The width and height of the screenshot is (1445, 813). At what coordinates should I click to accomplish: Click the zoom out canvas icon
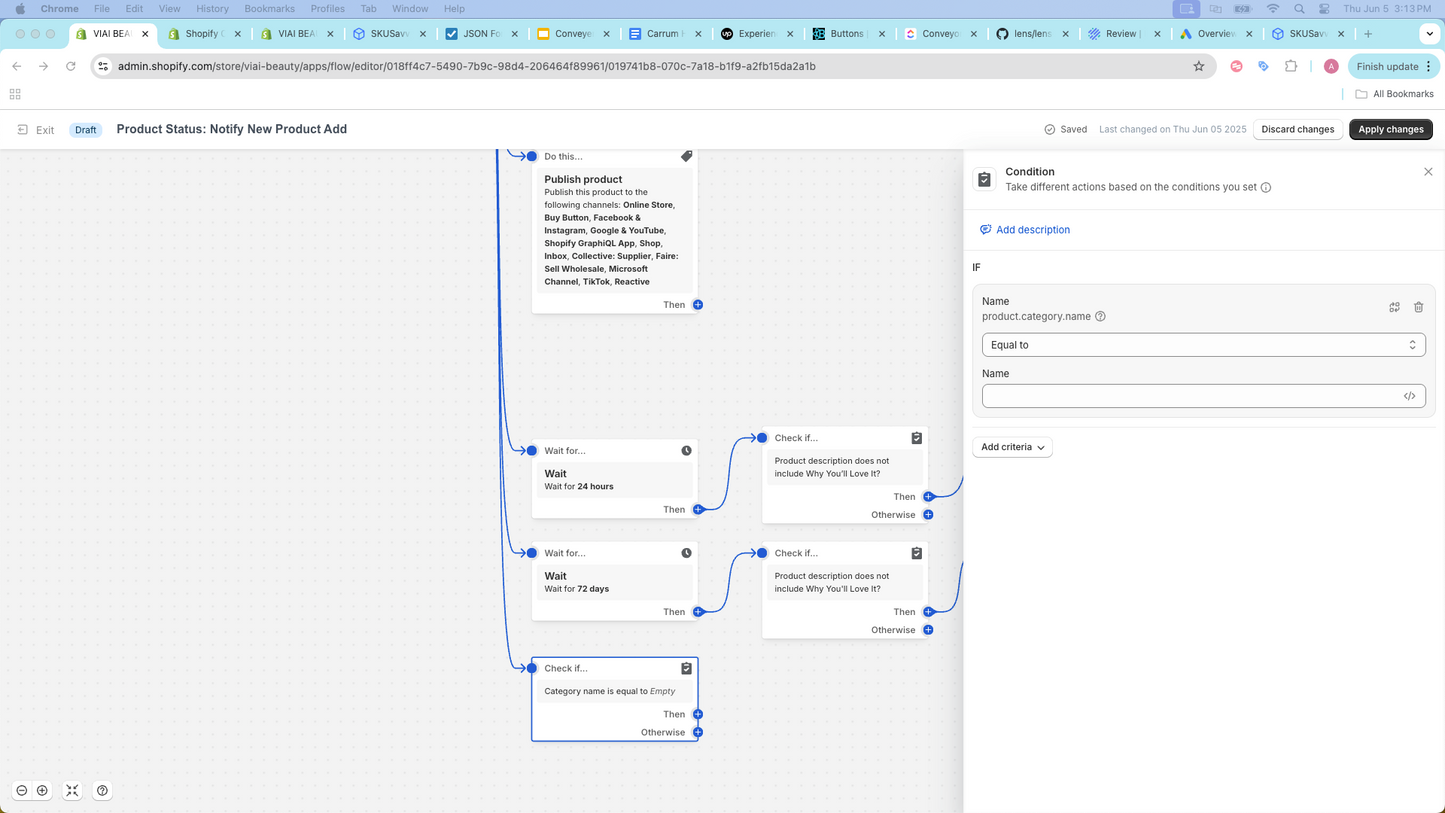[x=22, y=790]
